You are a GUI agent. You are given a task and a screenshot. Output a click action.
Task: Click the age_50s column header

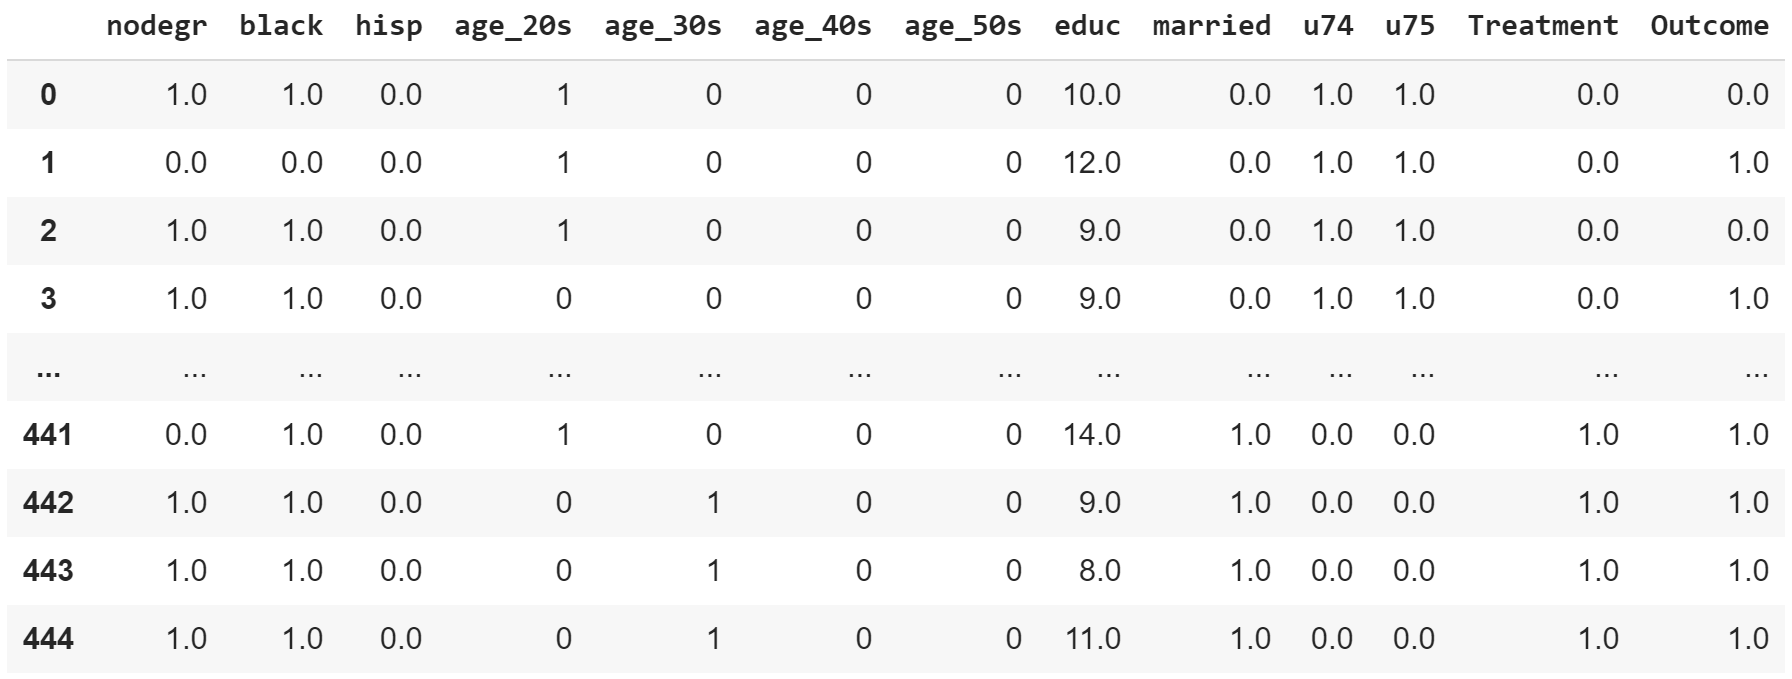click(963, 26)
